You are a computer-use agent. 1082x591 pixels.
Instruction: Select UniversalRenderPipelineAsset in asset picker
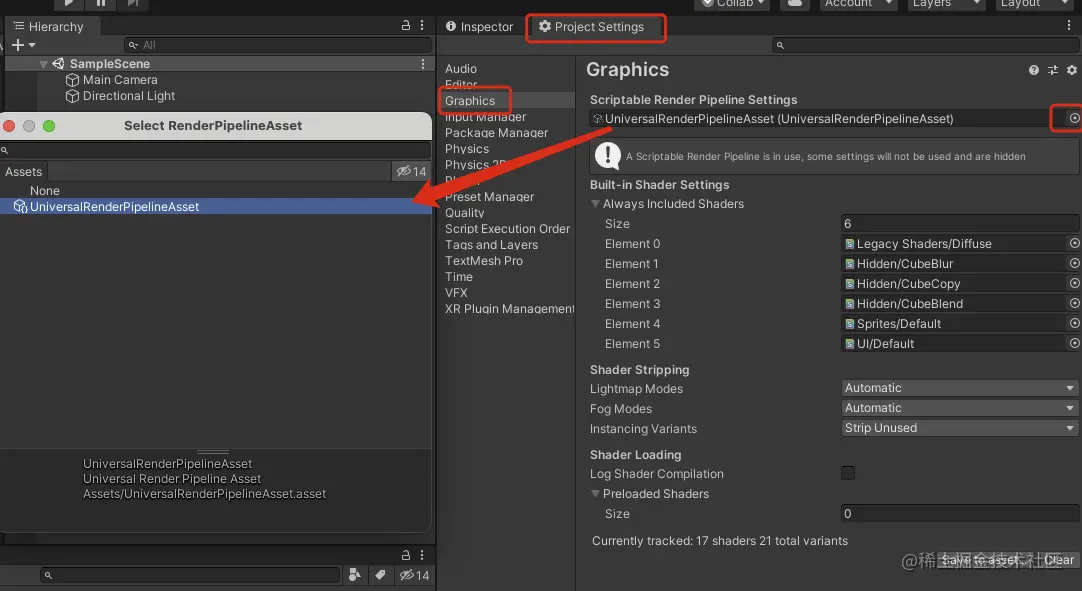(x=215, y=206)
